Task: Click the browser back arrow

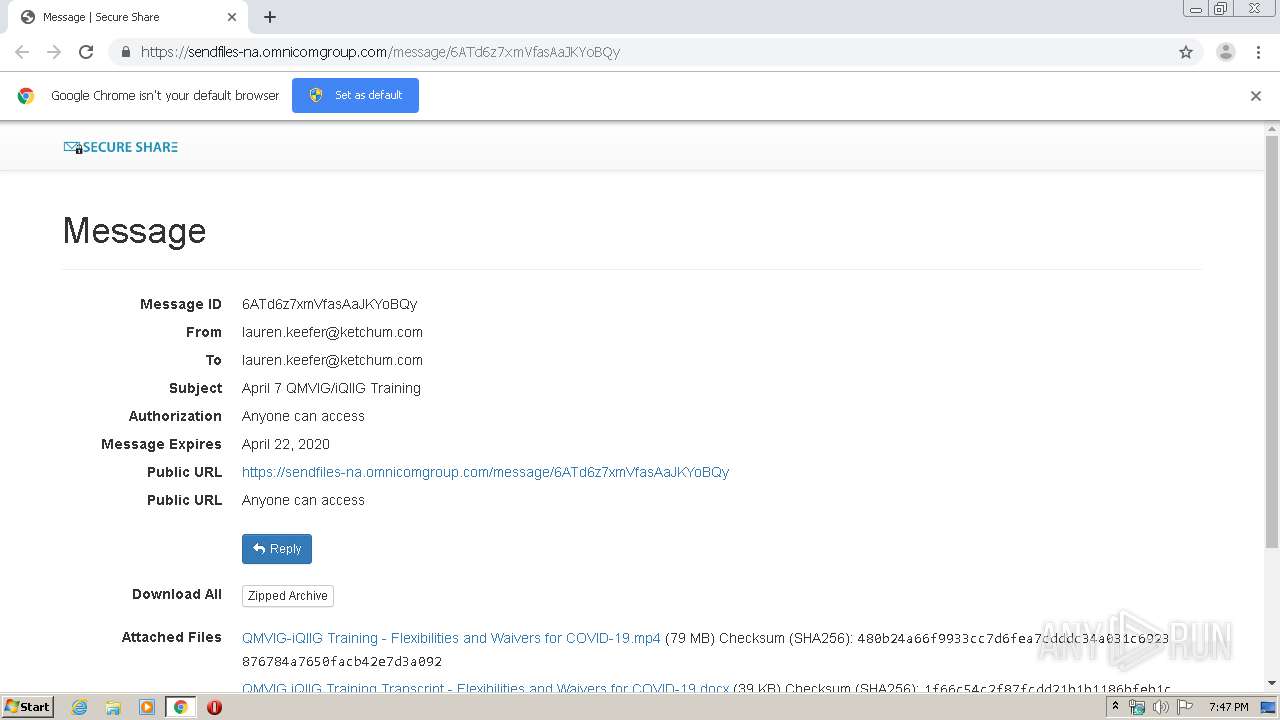Action: click(x=22, y=52)
